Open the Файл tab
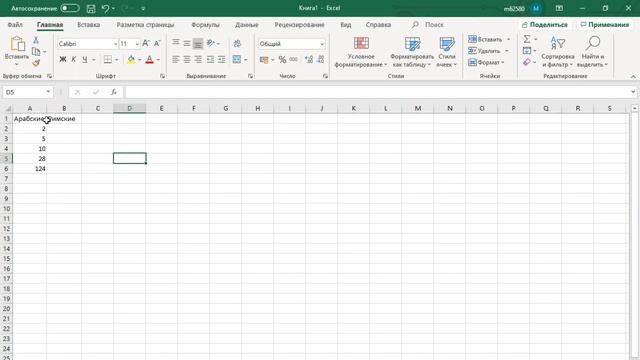640x360 pixels. tap(15, 25)
